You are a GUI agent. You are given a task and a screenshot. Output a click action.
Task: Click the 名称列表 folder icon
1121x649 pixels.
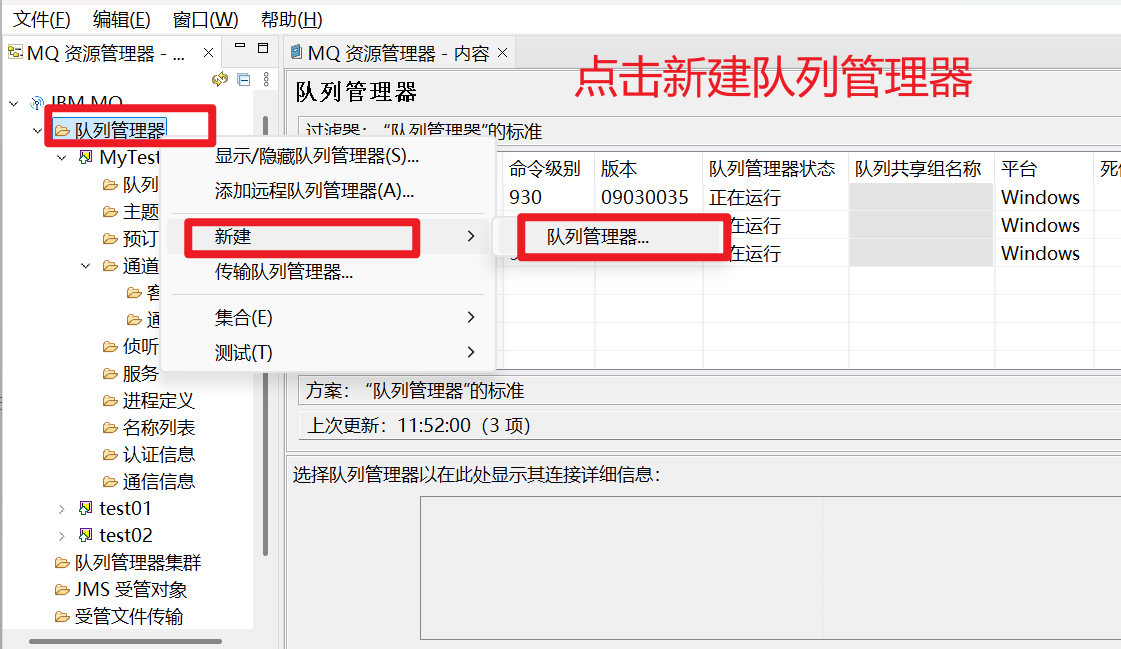click(x=110, y=427)
